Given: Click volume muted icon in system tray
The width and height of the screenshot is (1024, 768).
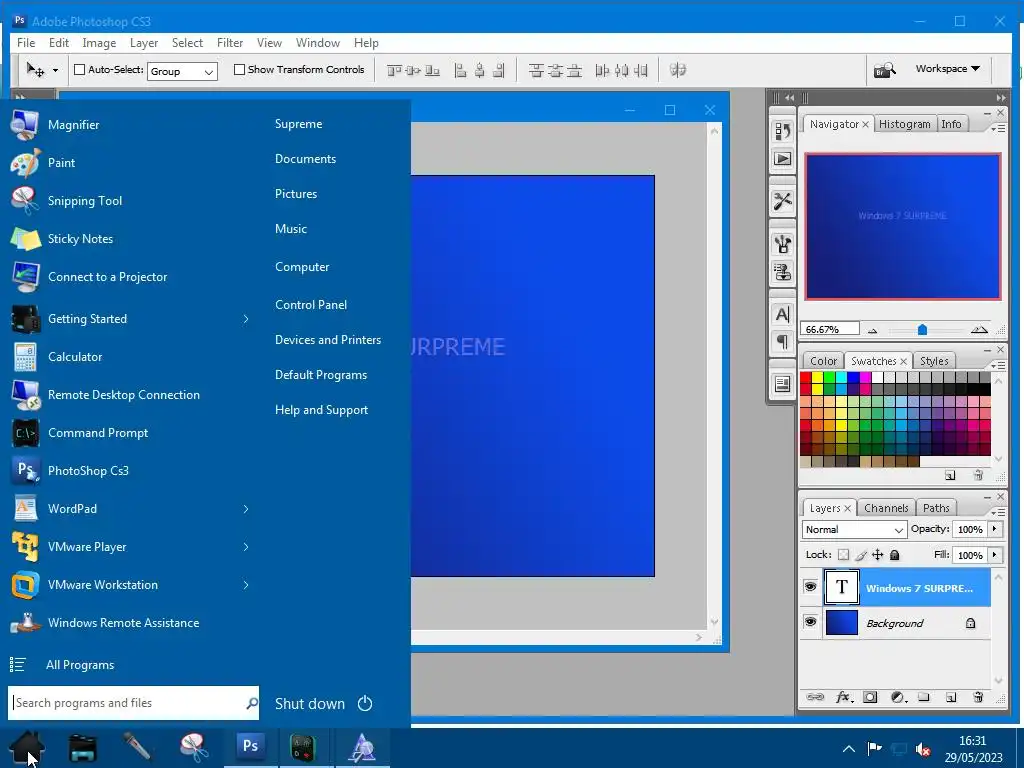Looking at the screenshot, I should tap(923, 749).
